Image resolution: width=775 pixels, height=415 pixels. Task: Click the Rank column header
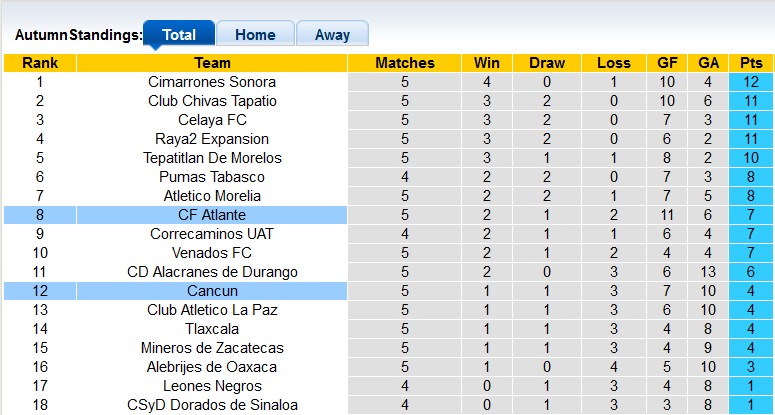coord(40,63)
